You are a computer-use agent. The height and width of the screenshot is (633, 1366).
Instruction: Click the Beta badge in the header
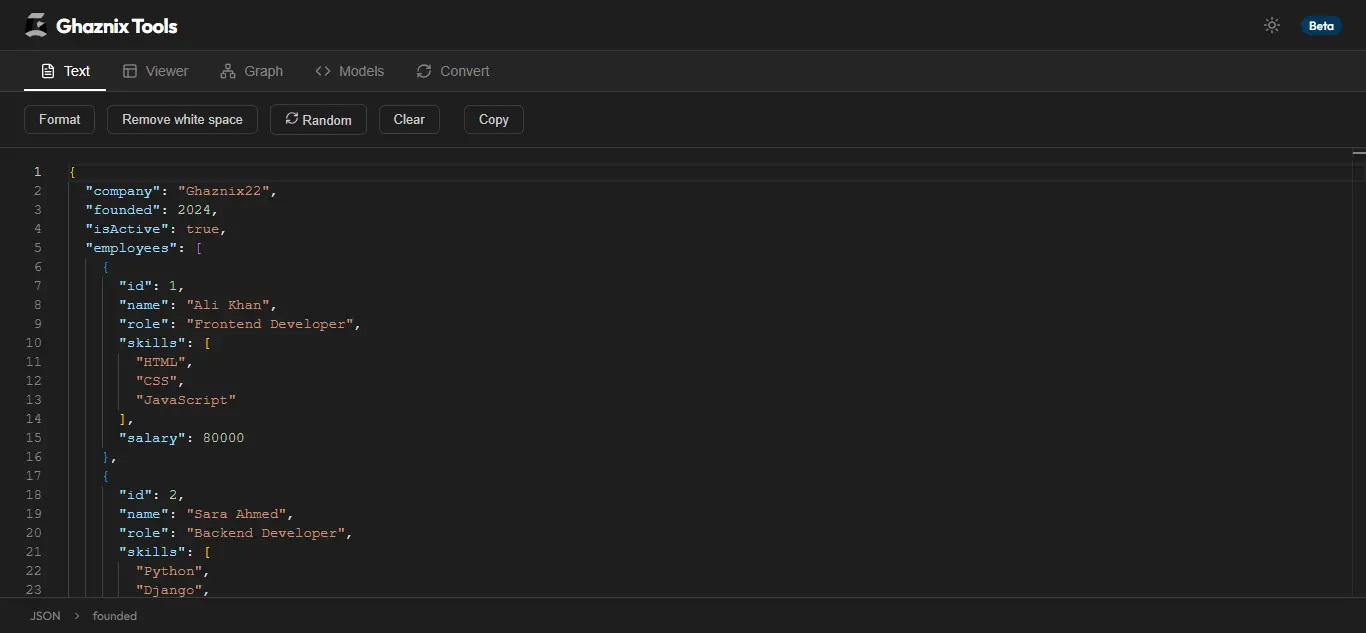(1321, 26)
